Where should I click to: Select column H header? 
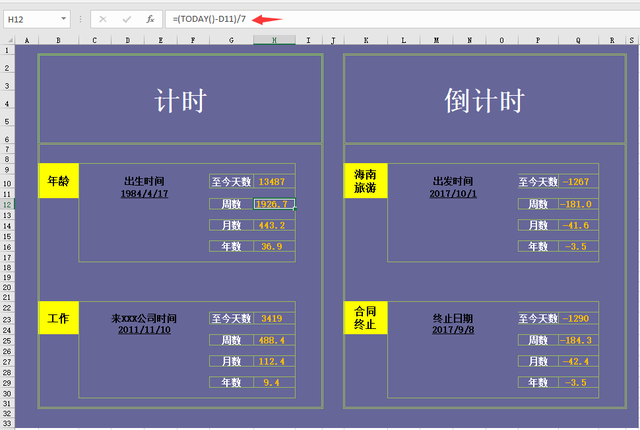tap(274, 40)
